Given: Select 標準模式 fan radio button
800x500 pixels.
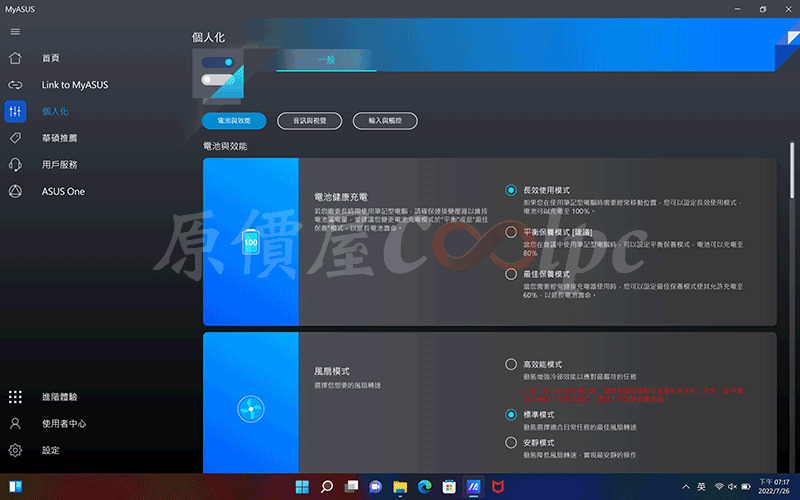Looking at the screenshot, I should click(511, 414).
